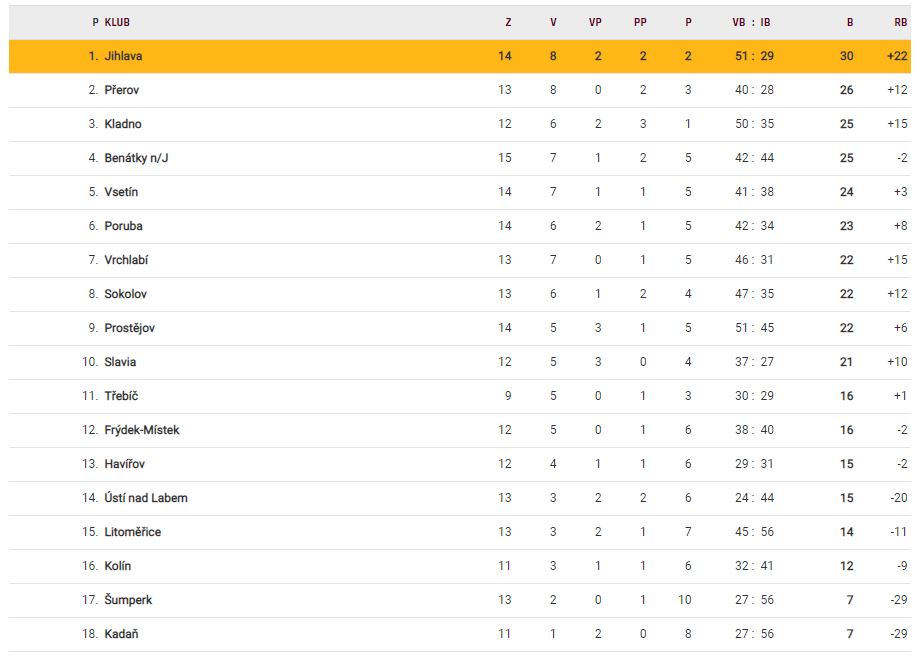Click the Litoměřice team name
This screenshot has width=919, height=659.
click(132, 532)
